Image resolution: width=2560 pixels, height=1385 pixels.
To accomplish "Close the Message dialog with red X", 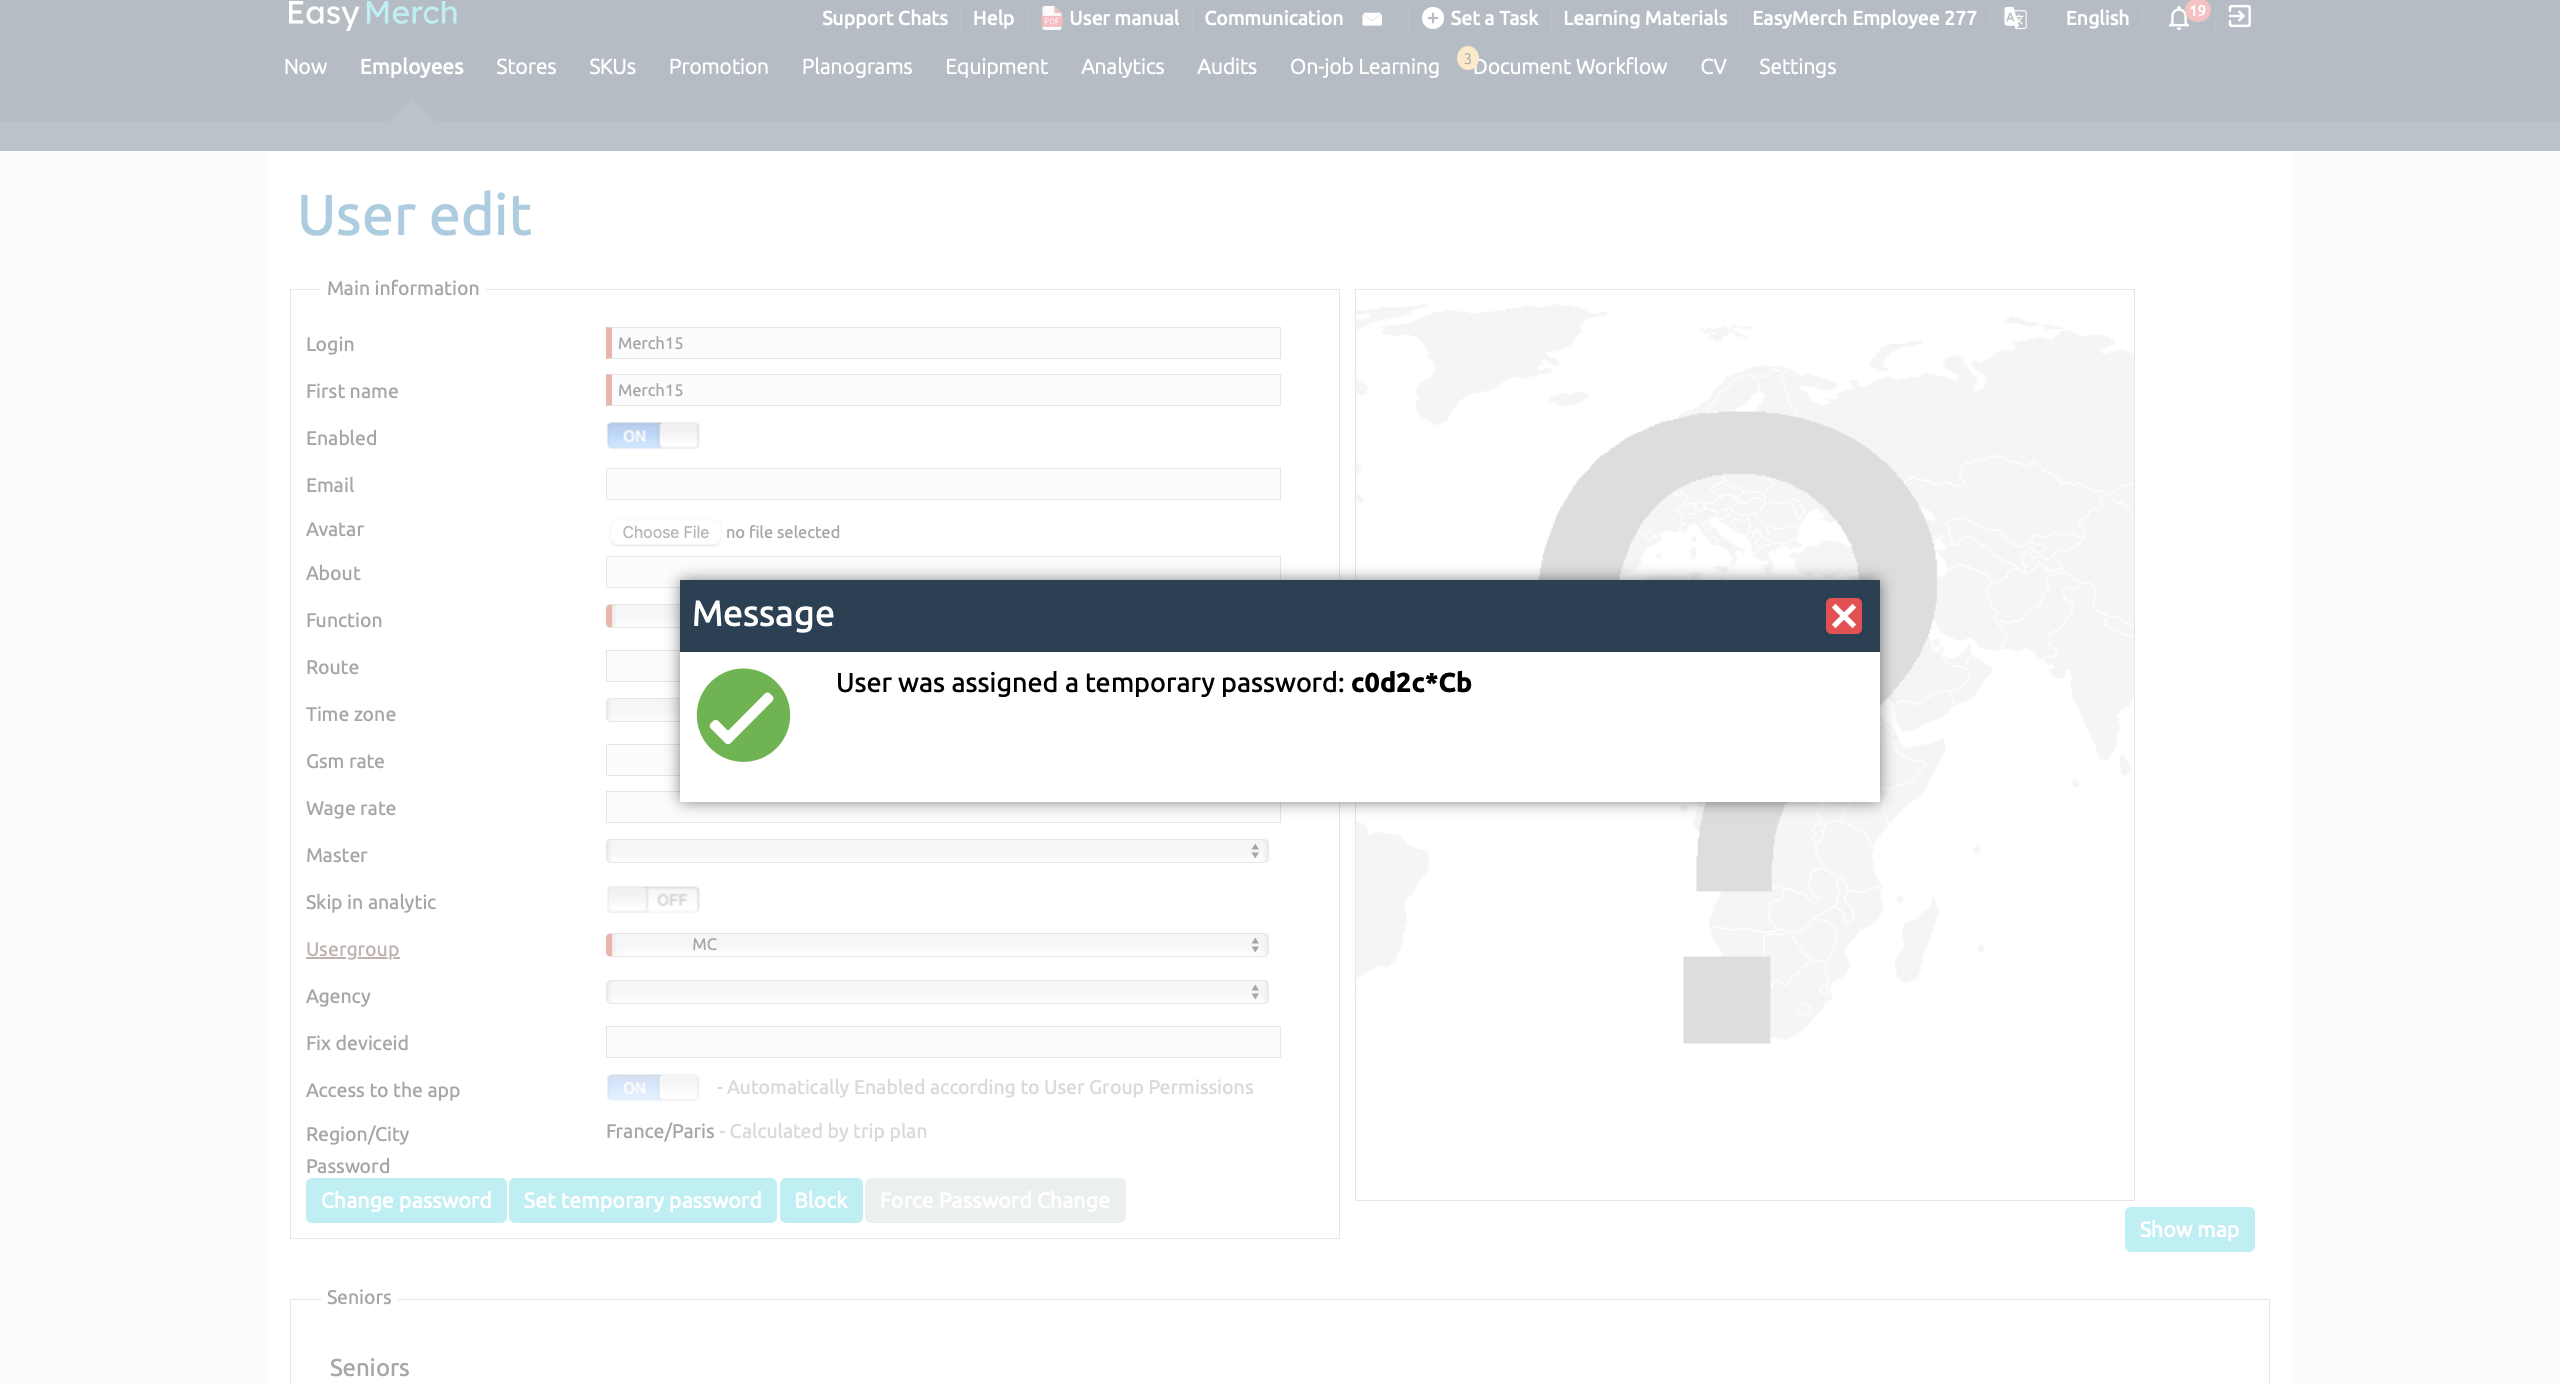I will [x=1843, y=616].
